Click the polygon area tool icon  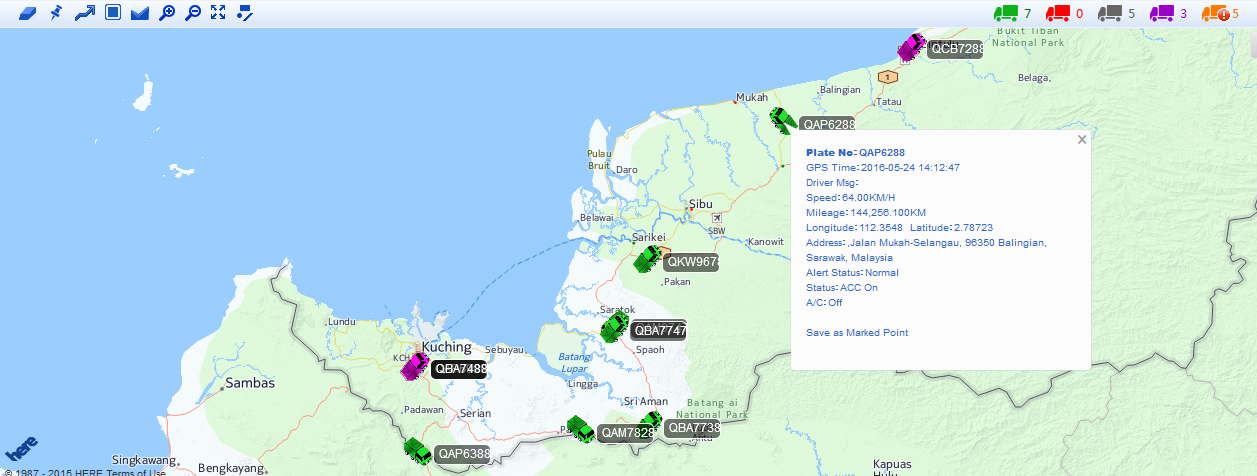140,13
